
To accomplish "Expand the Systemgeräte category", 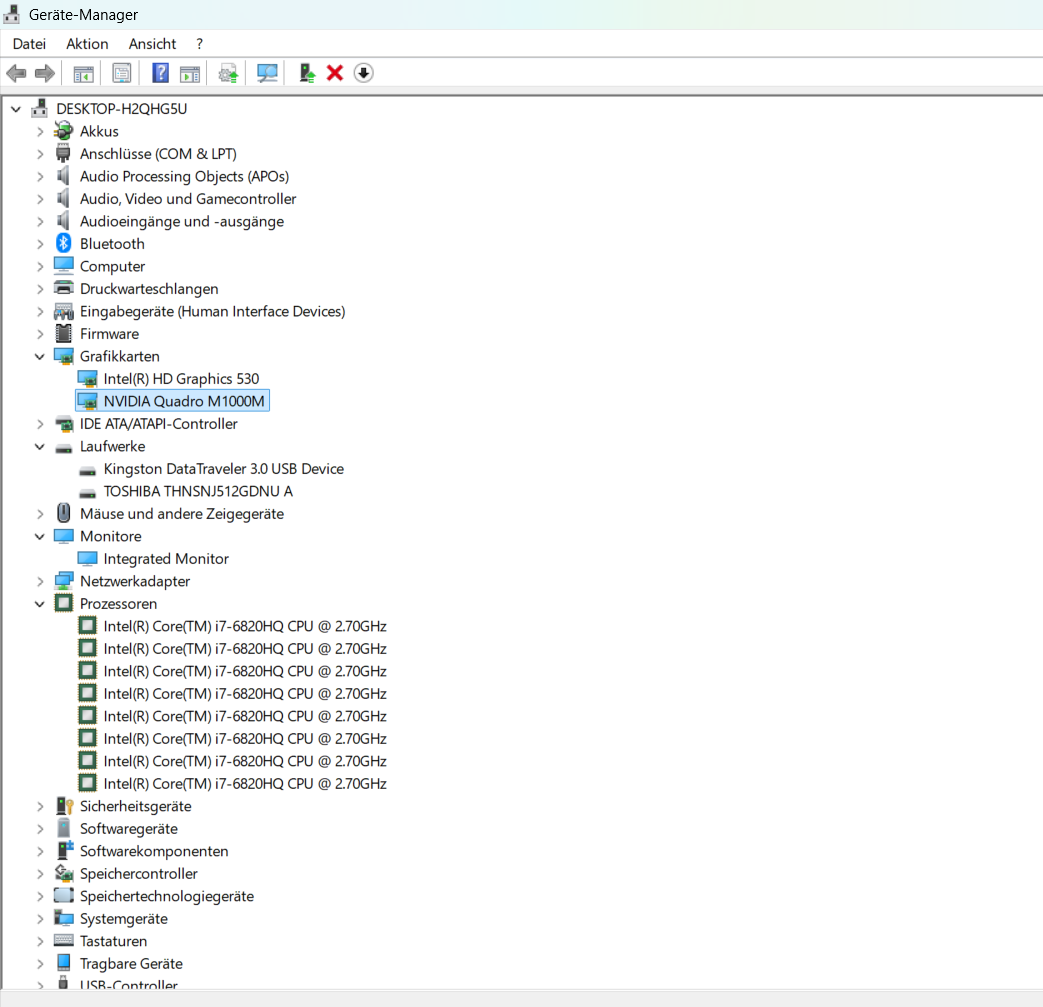I will [40, 919].
